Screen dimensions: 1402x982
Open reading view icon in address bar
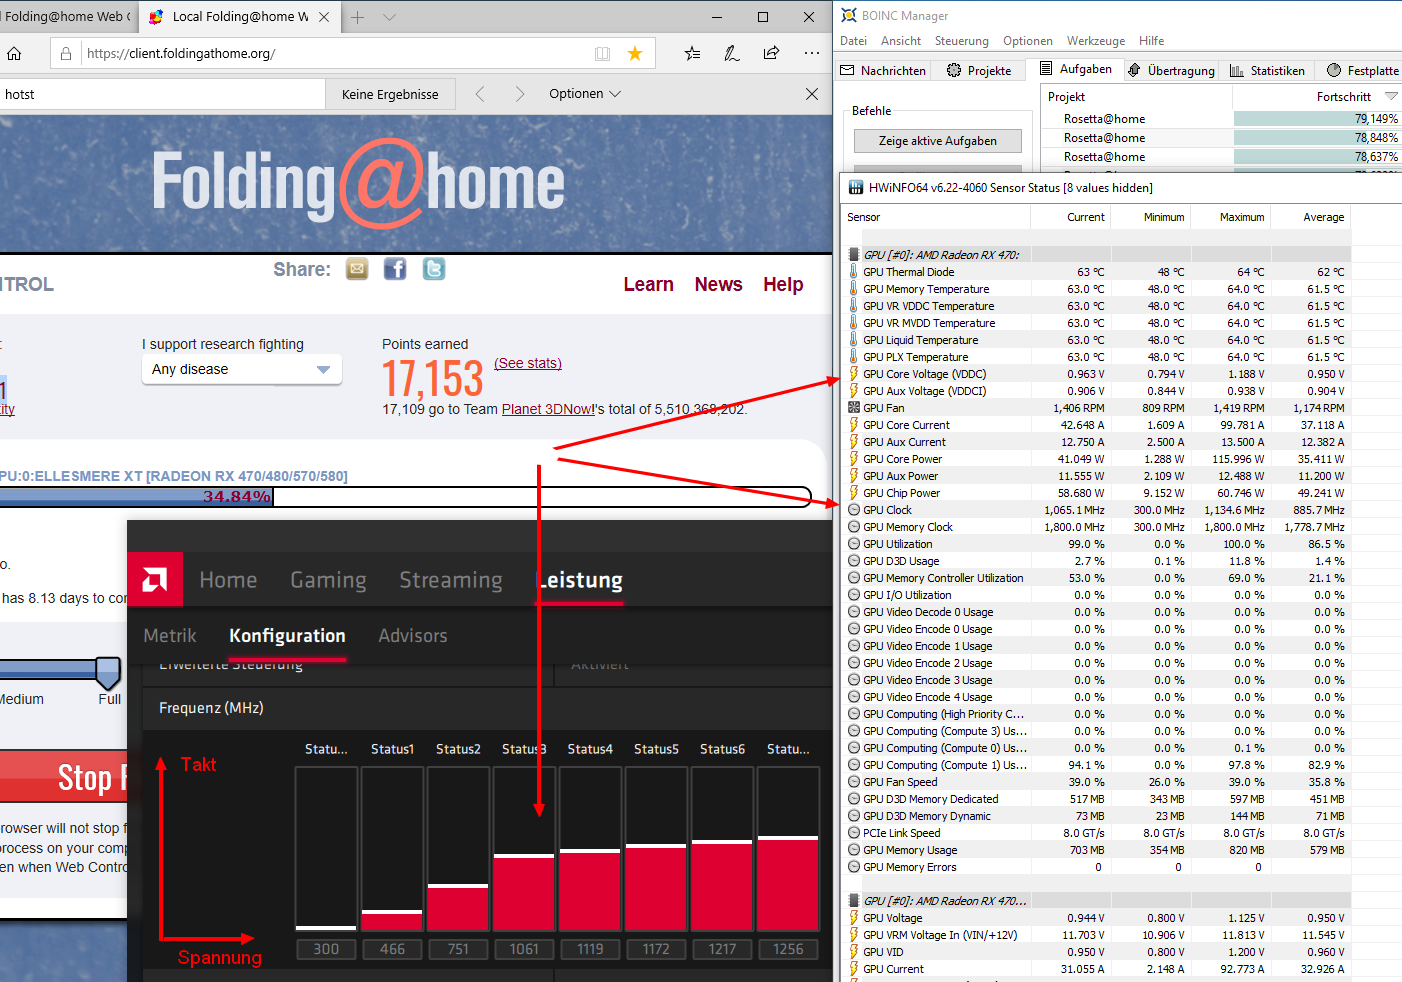tap(602, 53)
